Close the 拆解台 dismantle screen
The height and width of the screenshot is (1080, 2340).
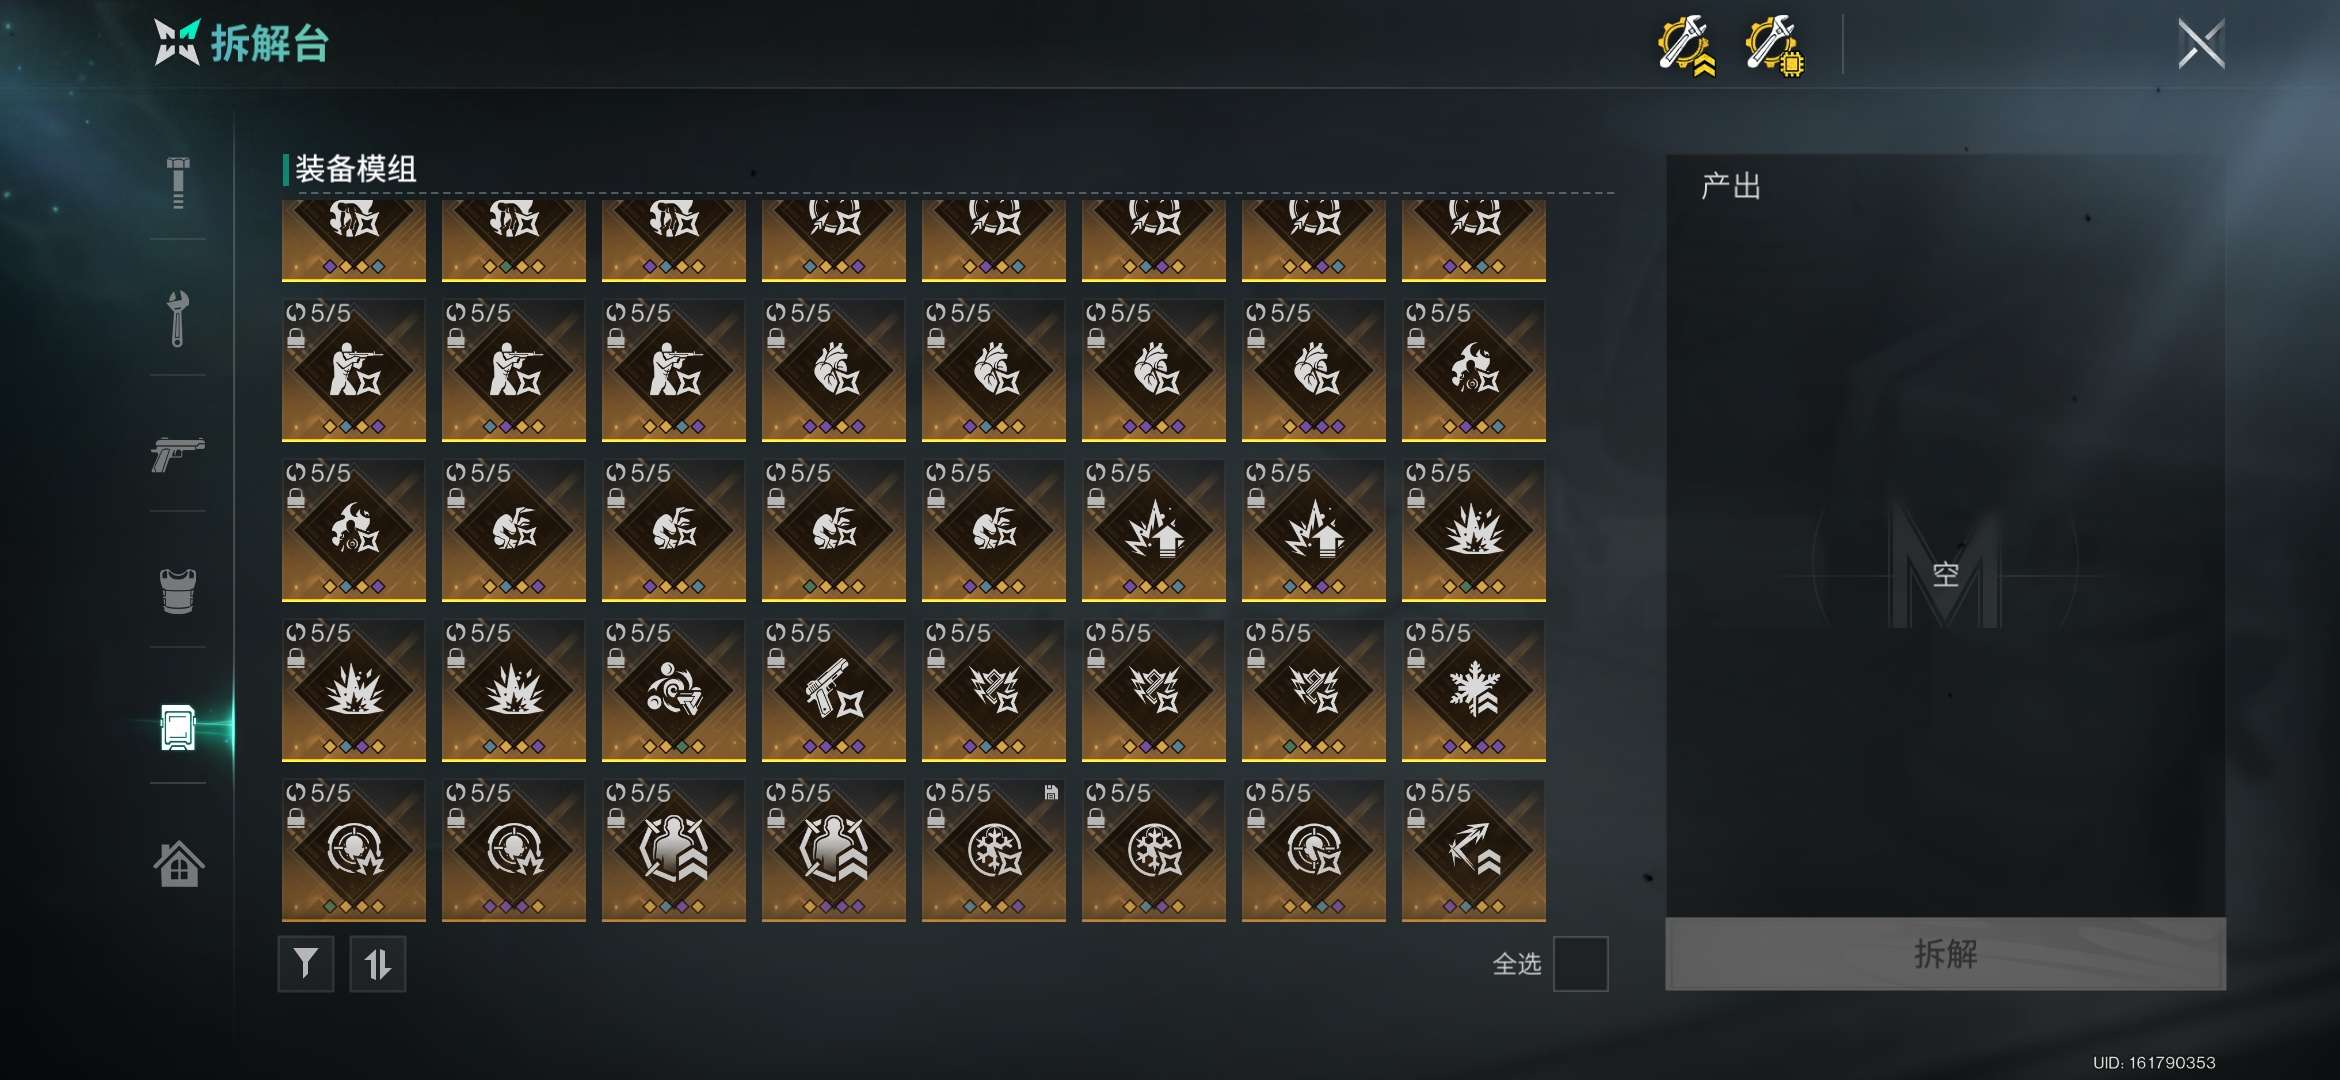(2201, 44)
